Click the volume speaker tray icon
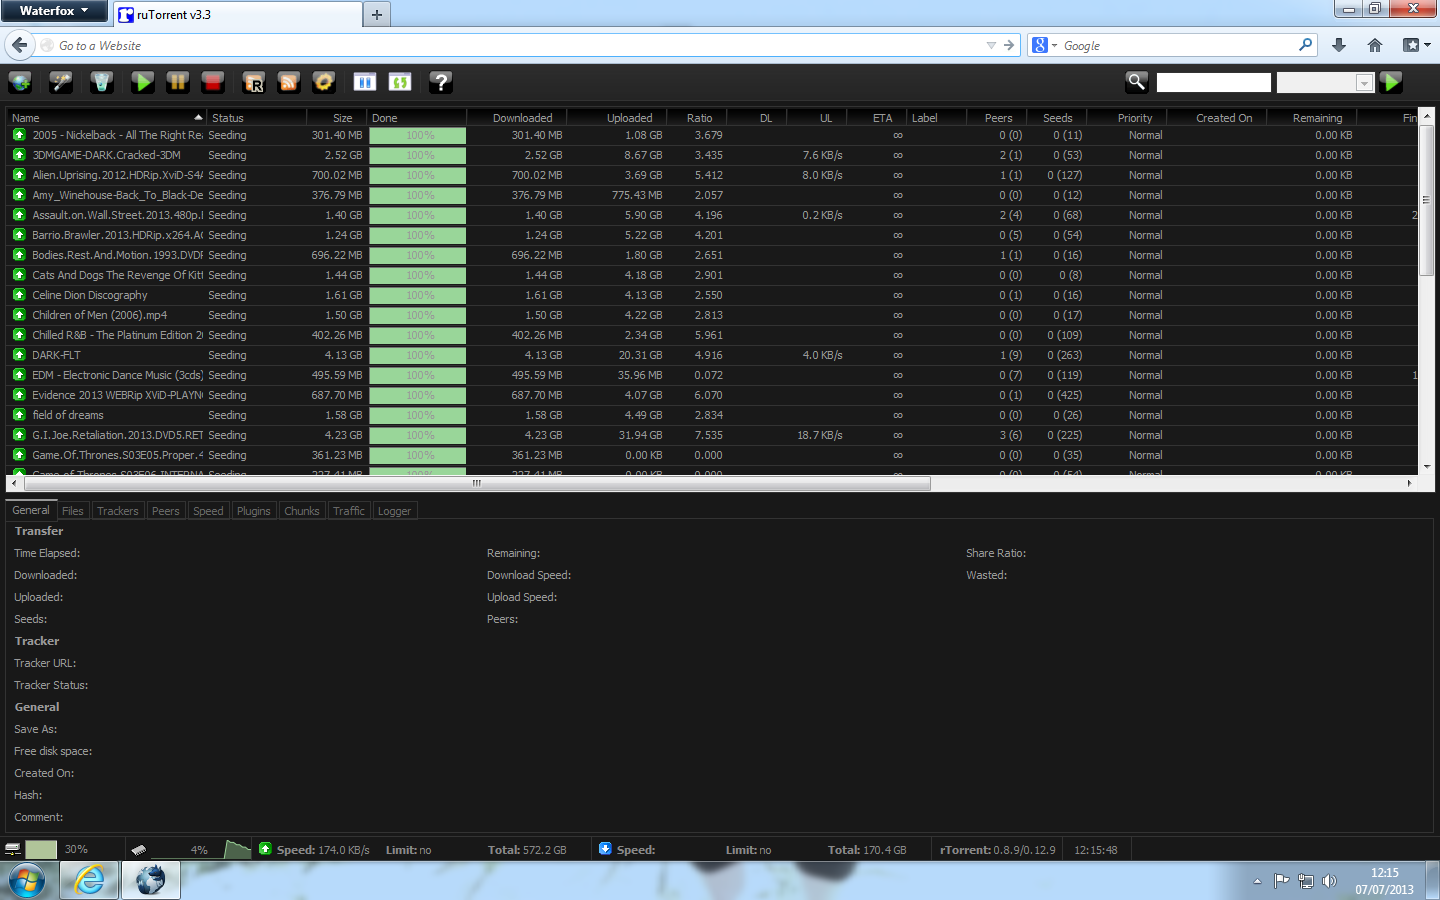Screen dimensions: 1440x900 click(1329, 881)
